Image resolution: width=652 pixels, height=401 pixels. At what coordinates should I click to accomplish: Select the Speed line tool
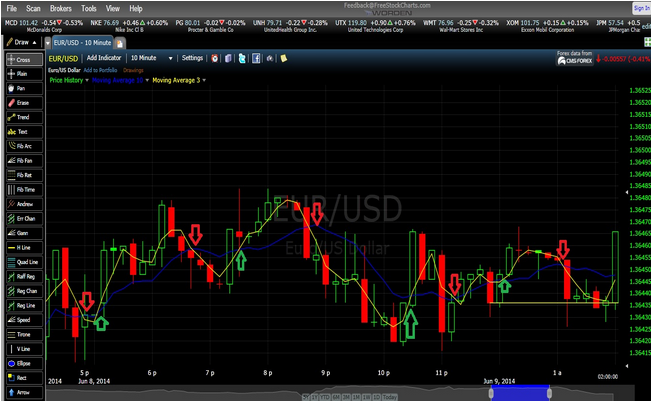click(x=25, y=320)
